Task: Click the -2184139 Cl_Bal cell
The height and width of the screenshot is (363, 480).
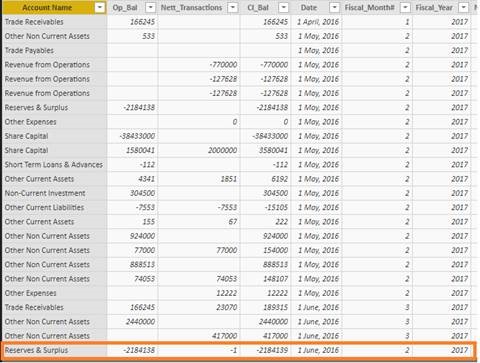Action: (x=265, y=350)
